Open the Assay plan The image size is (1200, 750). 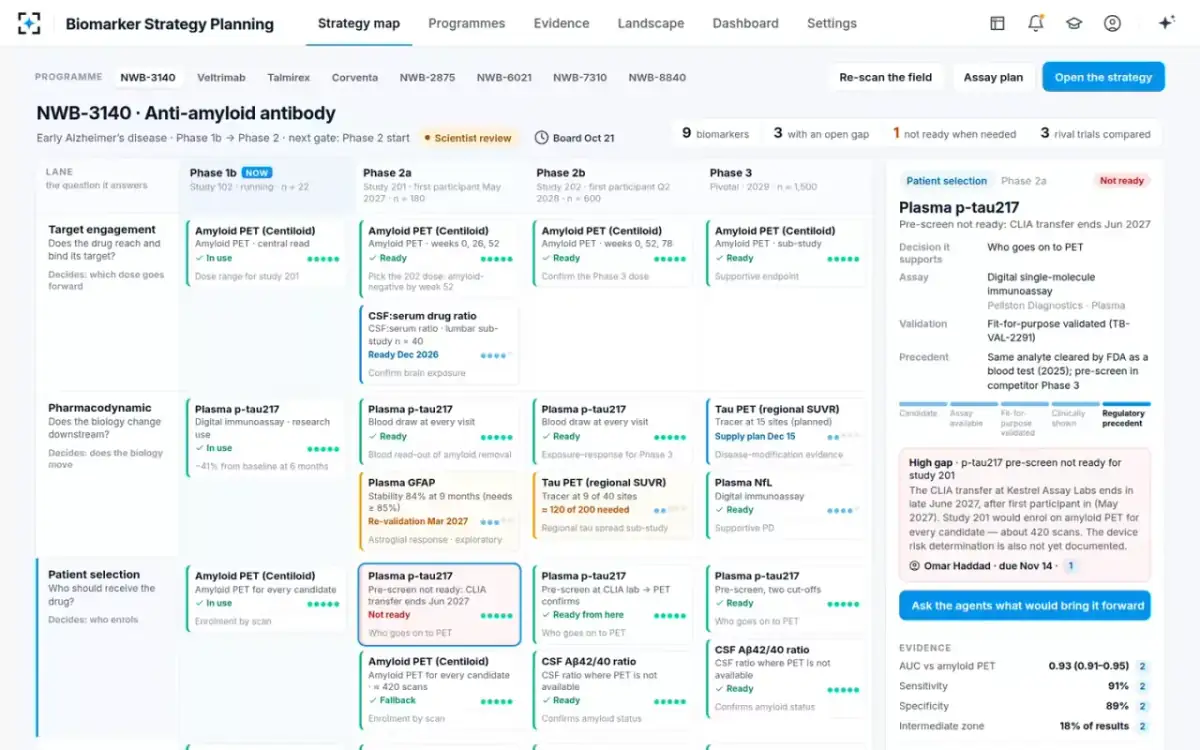[993, 77]
